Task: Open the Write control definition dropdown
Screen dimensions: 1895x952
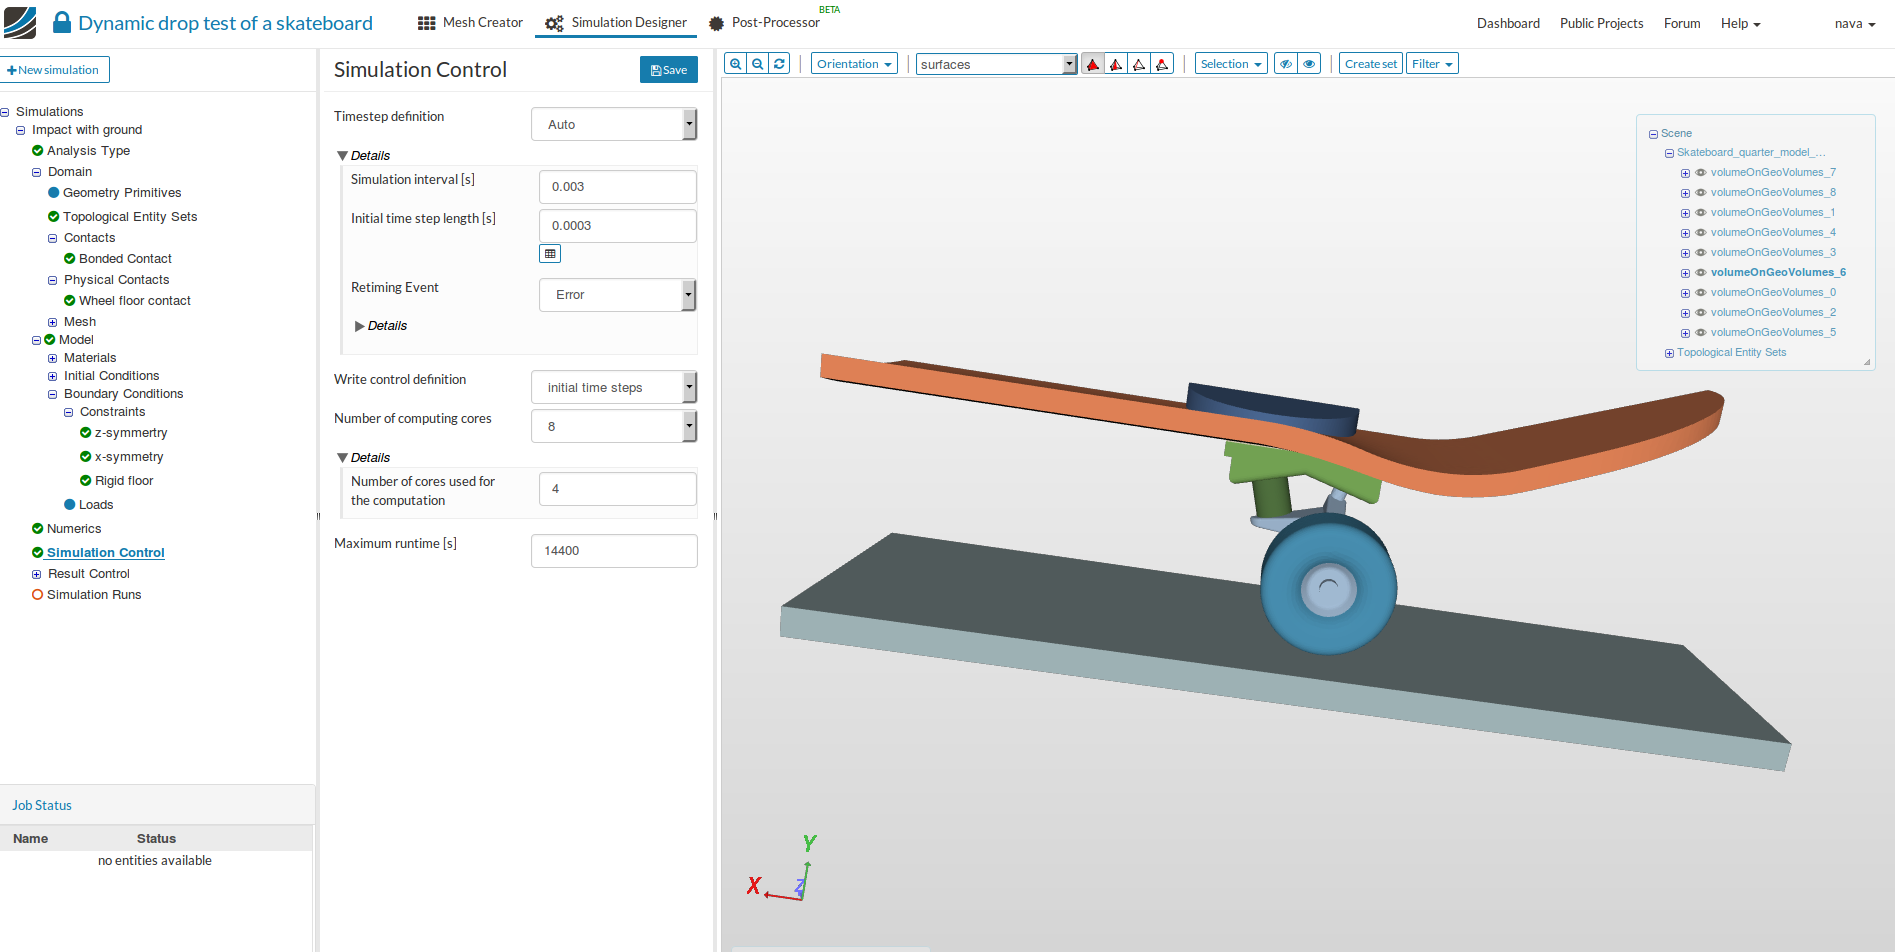Action: pos(614,388)
